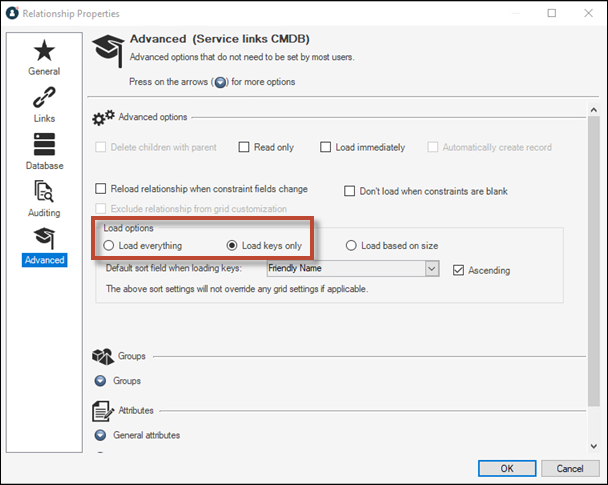Open the Default sort field dropdown
Image resolution: width=608 pixels, height=485 pixels.
point(432,269)
